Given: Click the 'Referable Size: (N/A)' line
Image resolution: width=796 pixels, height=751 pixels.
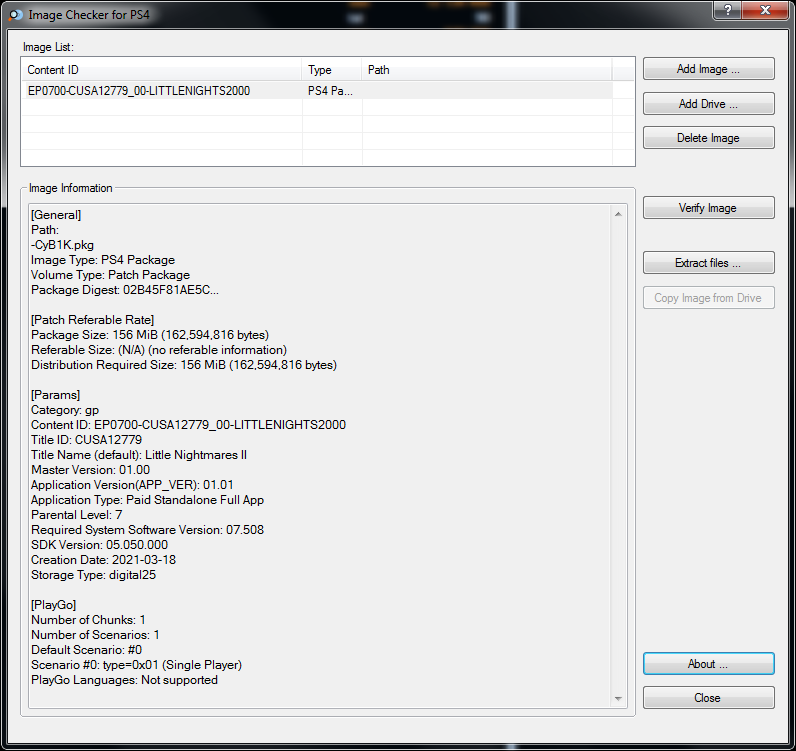Looking at the screenshot, I should (x=159, y=350).
